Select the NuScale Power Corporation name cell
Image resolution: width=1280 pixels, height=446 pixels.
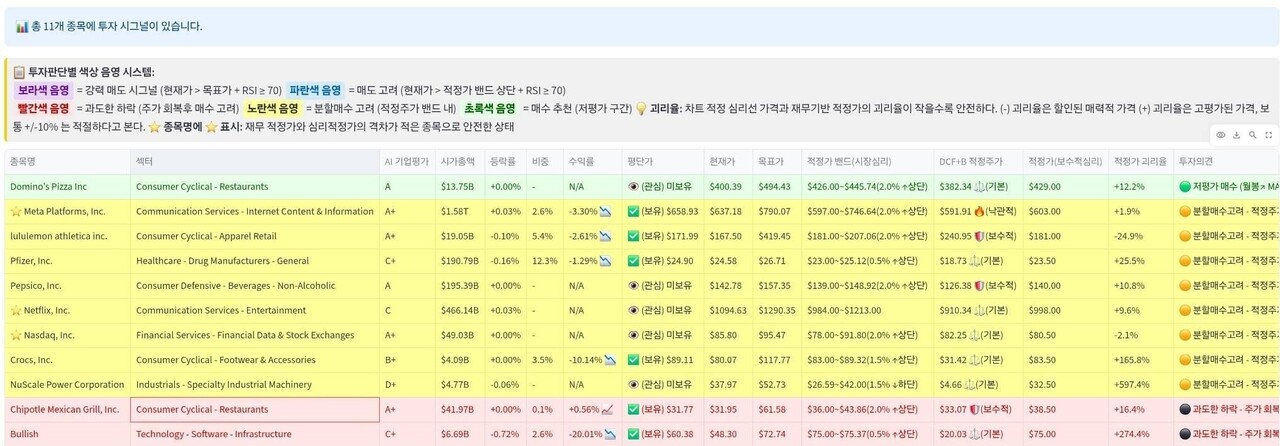pos(67,384)
